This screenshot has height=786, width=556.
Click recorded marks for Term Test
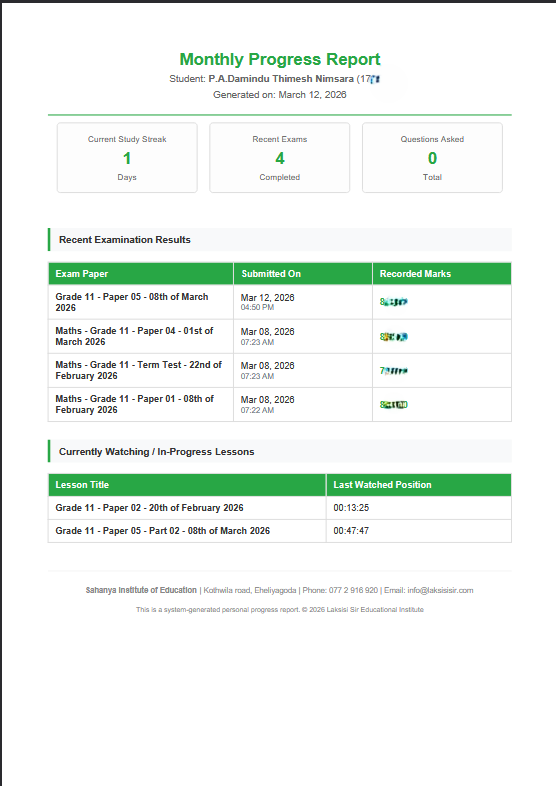(x=394, y=371)
